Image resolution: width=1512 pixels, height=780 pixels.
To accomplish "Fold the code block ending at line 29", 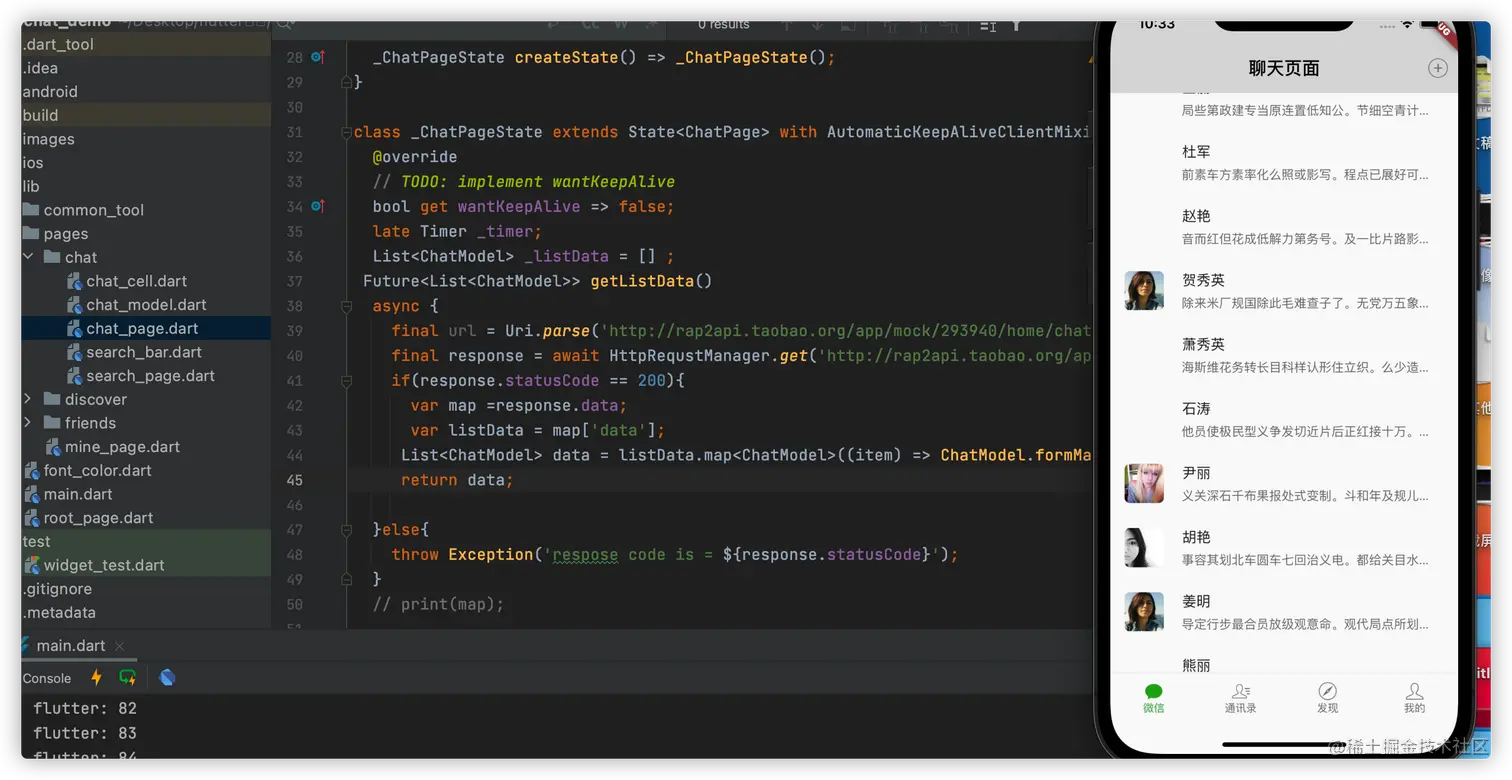I will coord(346,82).
